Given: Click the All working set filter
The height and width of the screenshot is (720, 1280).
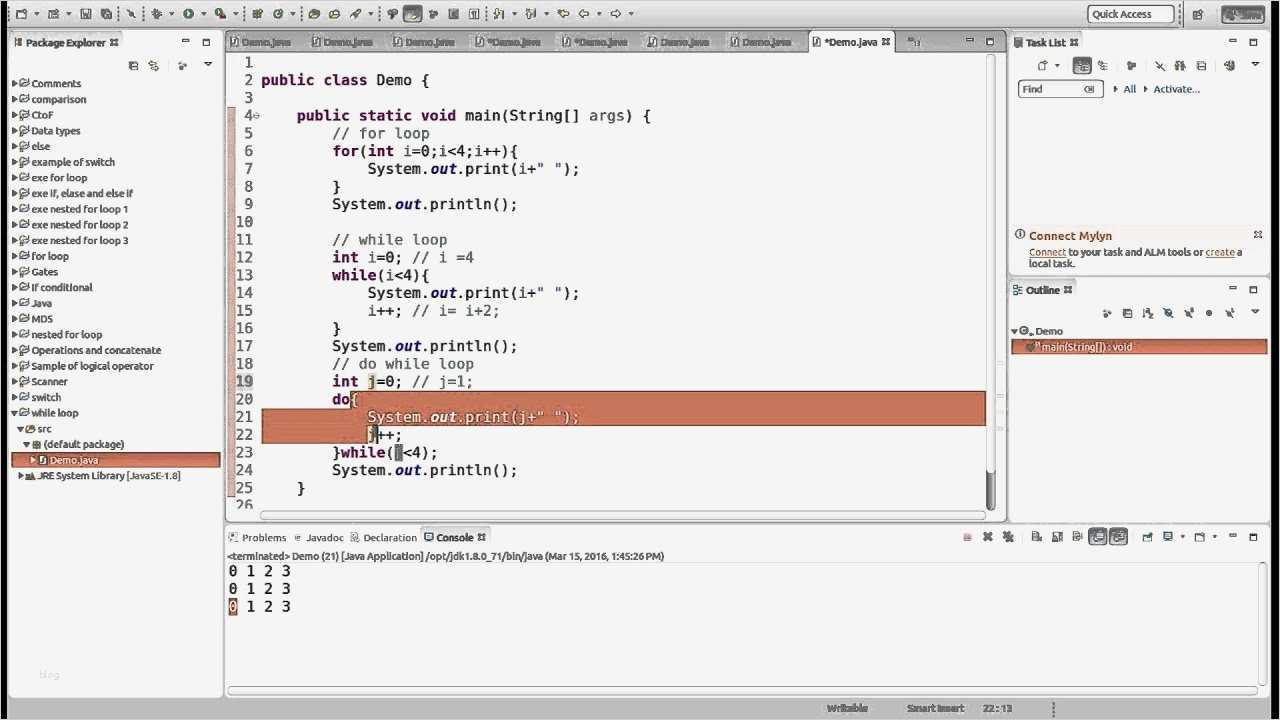Looking at the screenshot, I should pyautogui.click(x=1130, y=89).
